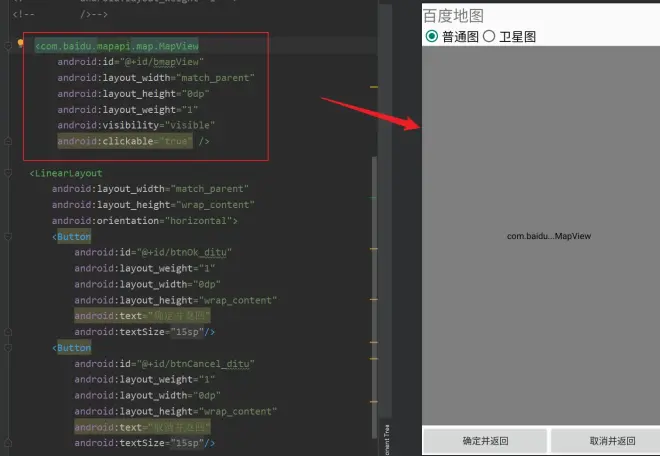Collapse the LinearLayout tag in the gutter
This screenshot has width=660, height=456.
click(8, 173)
